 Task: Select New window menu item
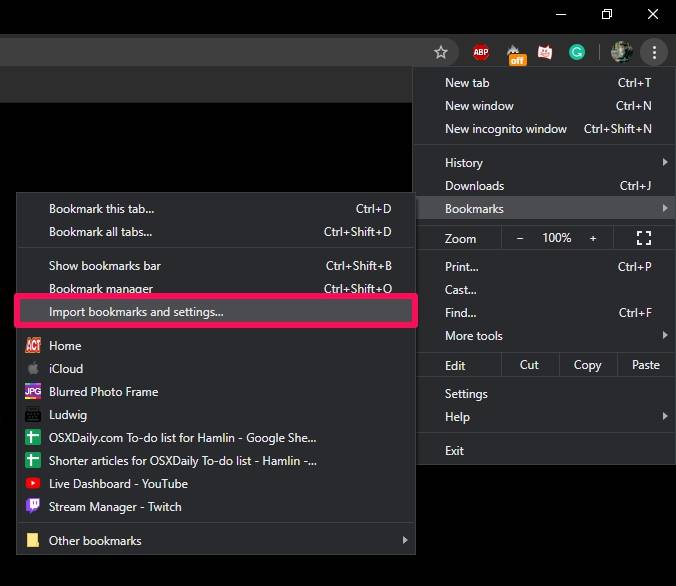pos(546,106)
